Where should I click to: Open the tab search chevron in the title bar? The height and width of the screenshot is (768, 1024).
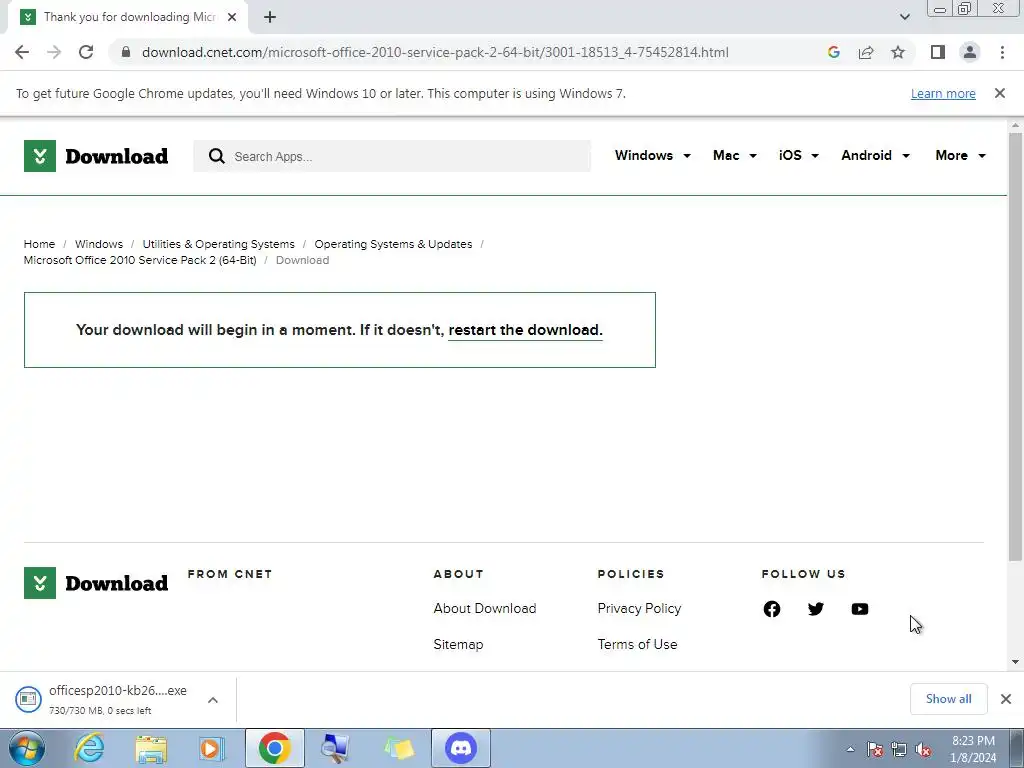tap(904, 17)
